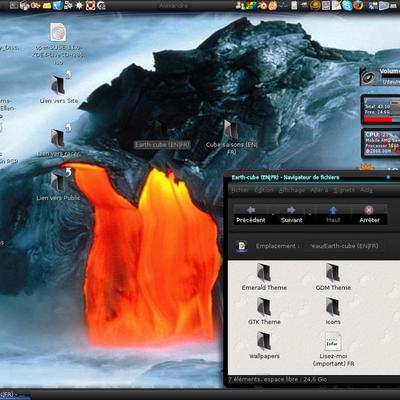
Task: Click the CPU monitor desktop widget
Action: tap(381, 143)
